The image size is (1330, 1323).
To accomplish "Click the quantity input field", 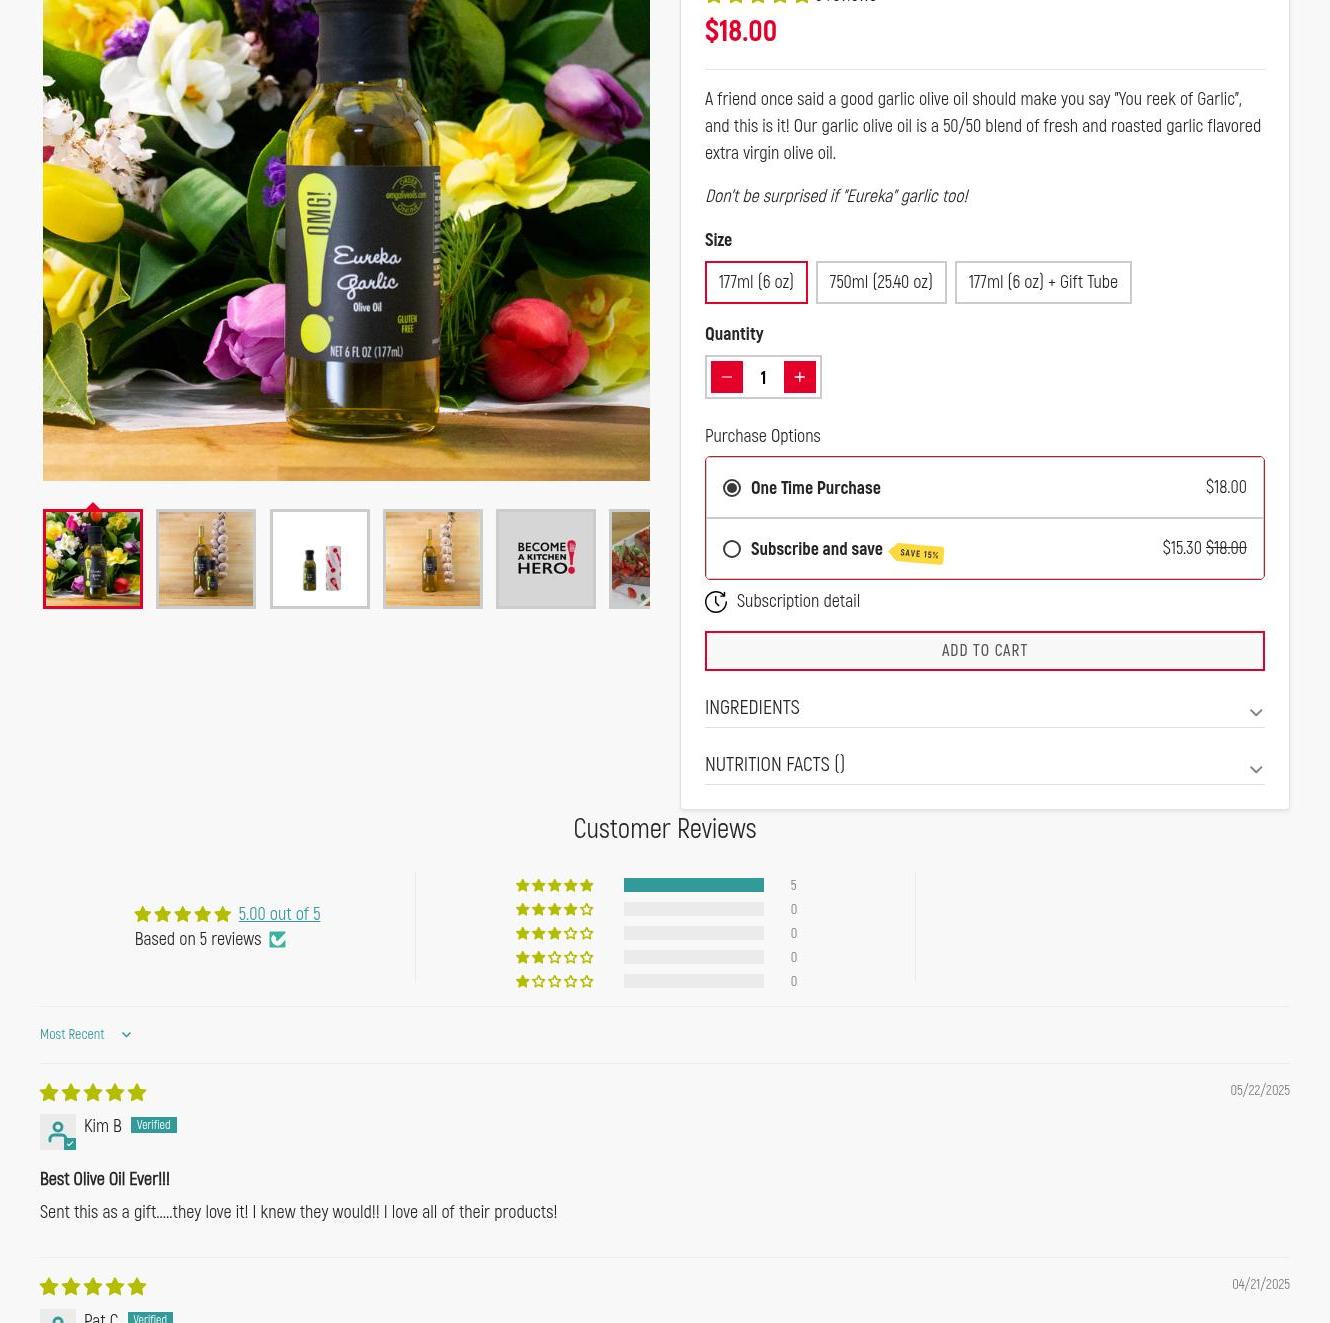I will 763,377.
